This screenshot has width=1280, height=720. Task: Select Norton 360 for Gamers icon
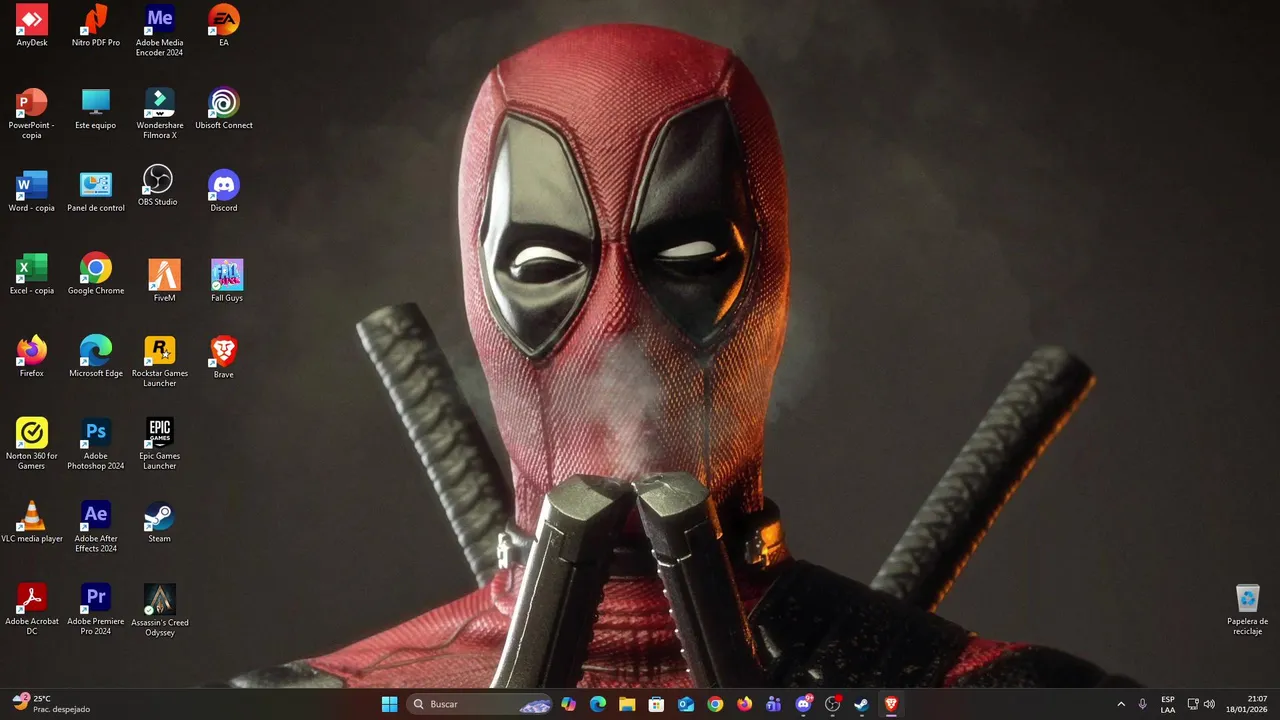(x=32, y=444)
